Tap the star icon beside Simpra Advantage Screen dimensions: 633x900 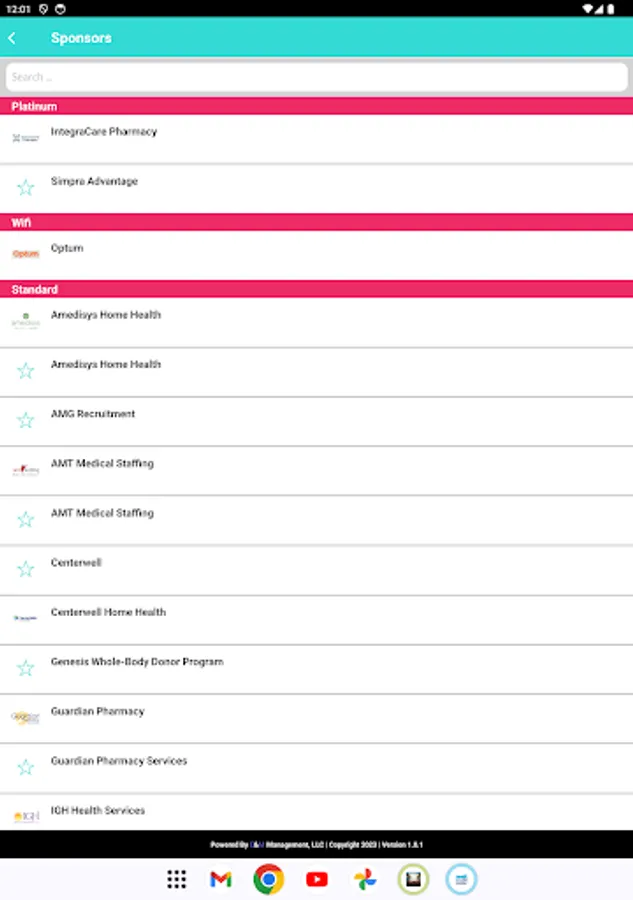26,187
